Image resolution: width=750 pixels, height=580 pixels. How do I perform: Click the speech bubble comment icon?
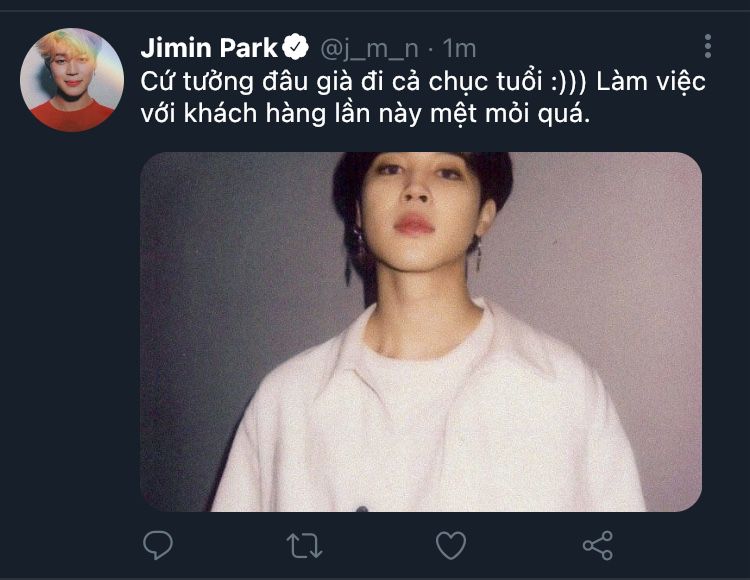click(158, 545)
